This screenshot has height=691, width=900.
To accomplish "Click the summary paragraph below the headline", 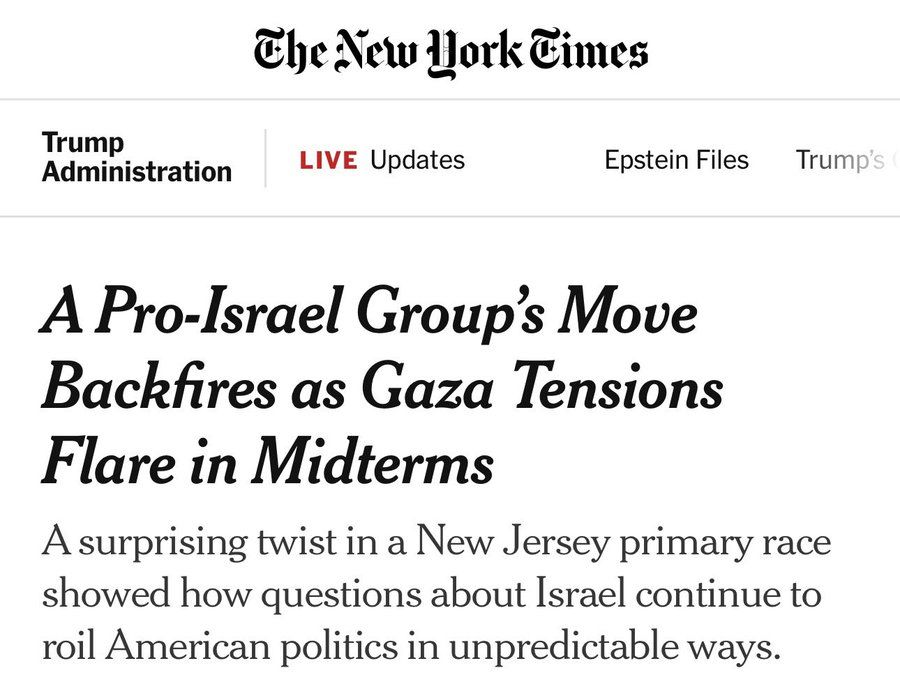I will (x=436, y=595).
